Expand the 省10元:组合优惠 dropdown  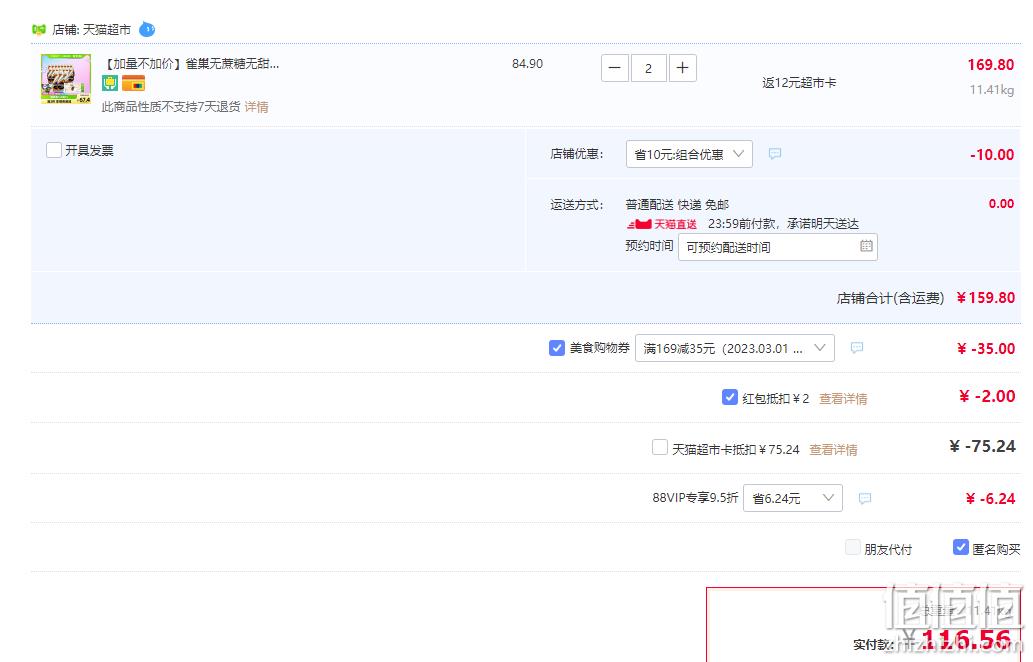click(689, 154)
